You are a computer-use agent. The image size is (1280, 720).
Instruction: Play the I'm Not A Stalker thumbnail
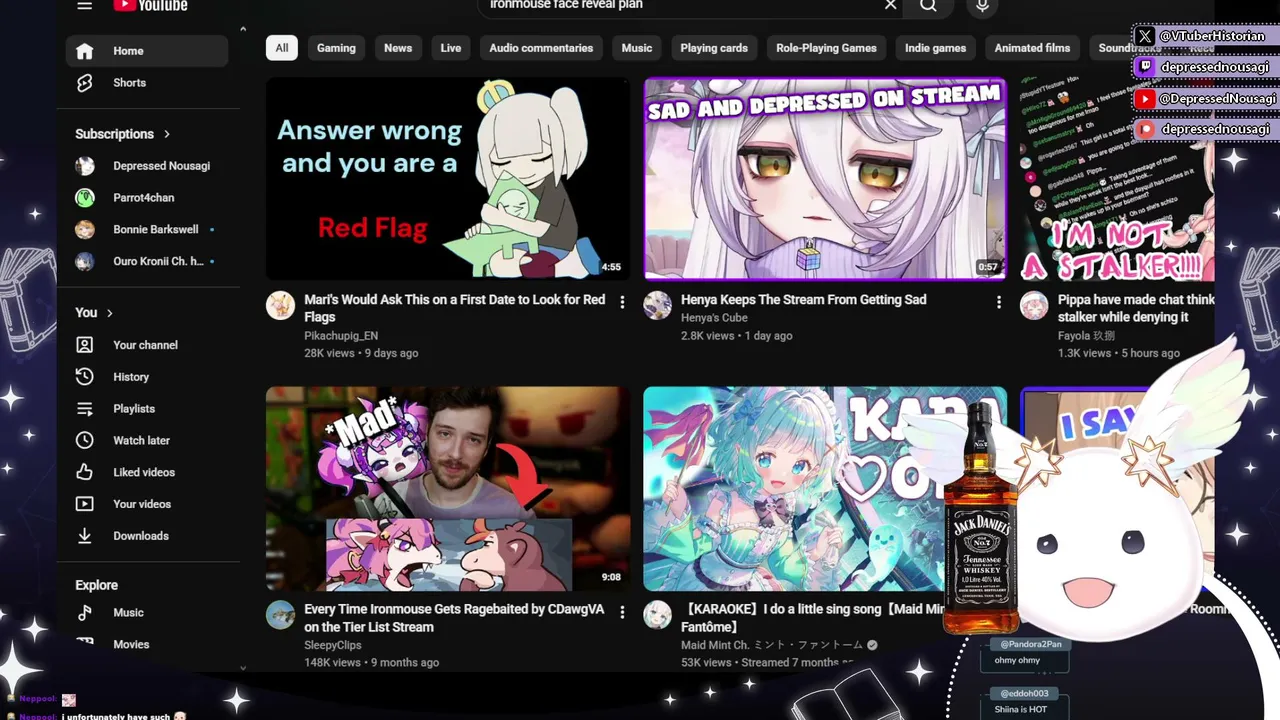pyautogui.click(x=1117, y=179)
